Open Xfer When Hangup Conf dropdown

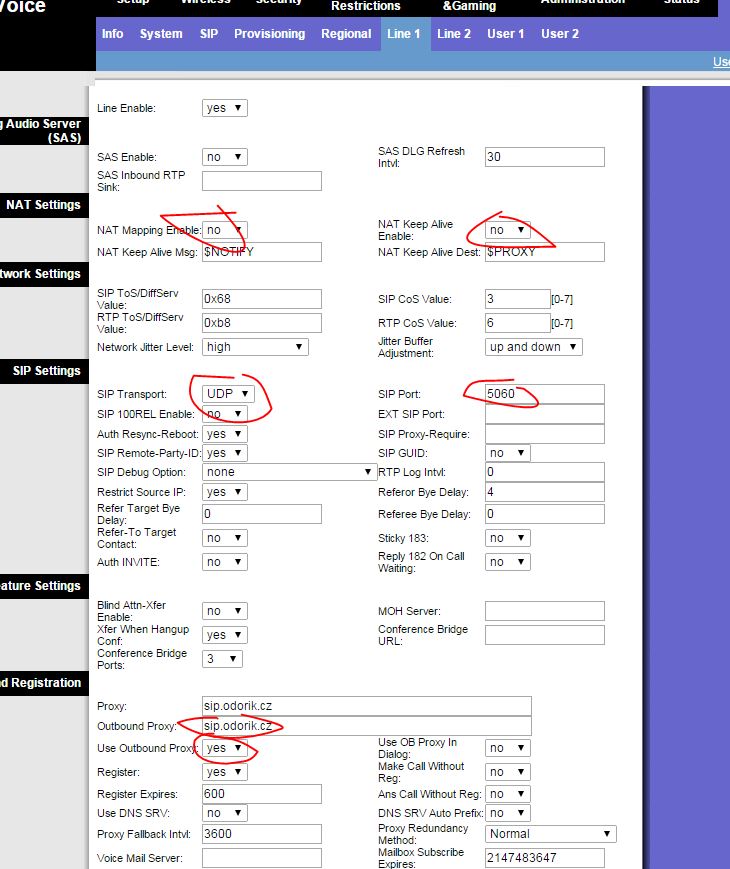click(x=224, y=635)
